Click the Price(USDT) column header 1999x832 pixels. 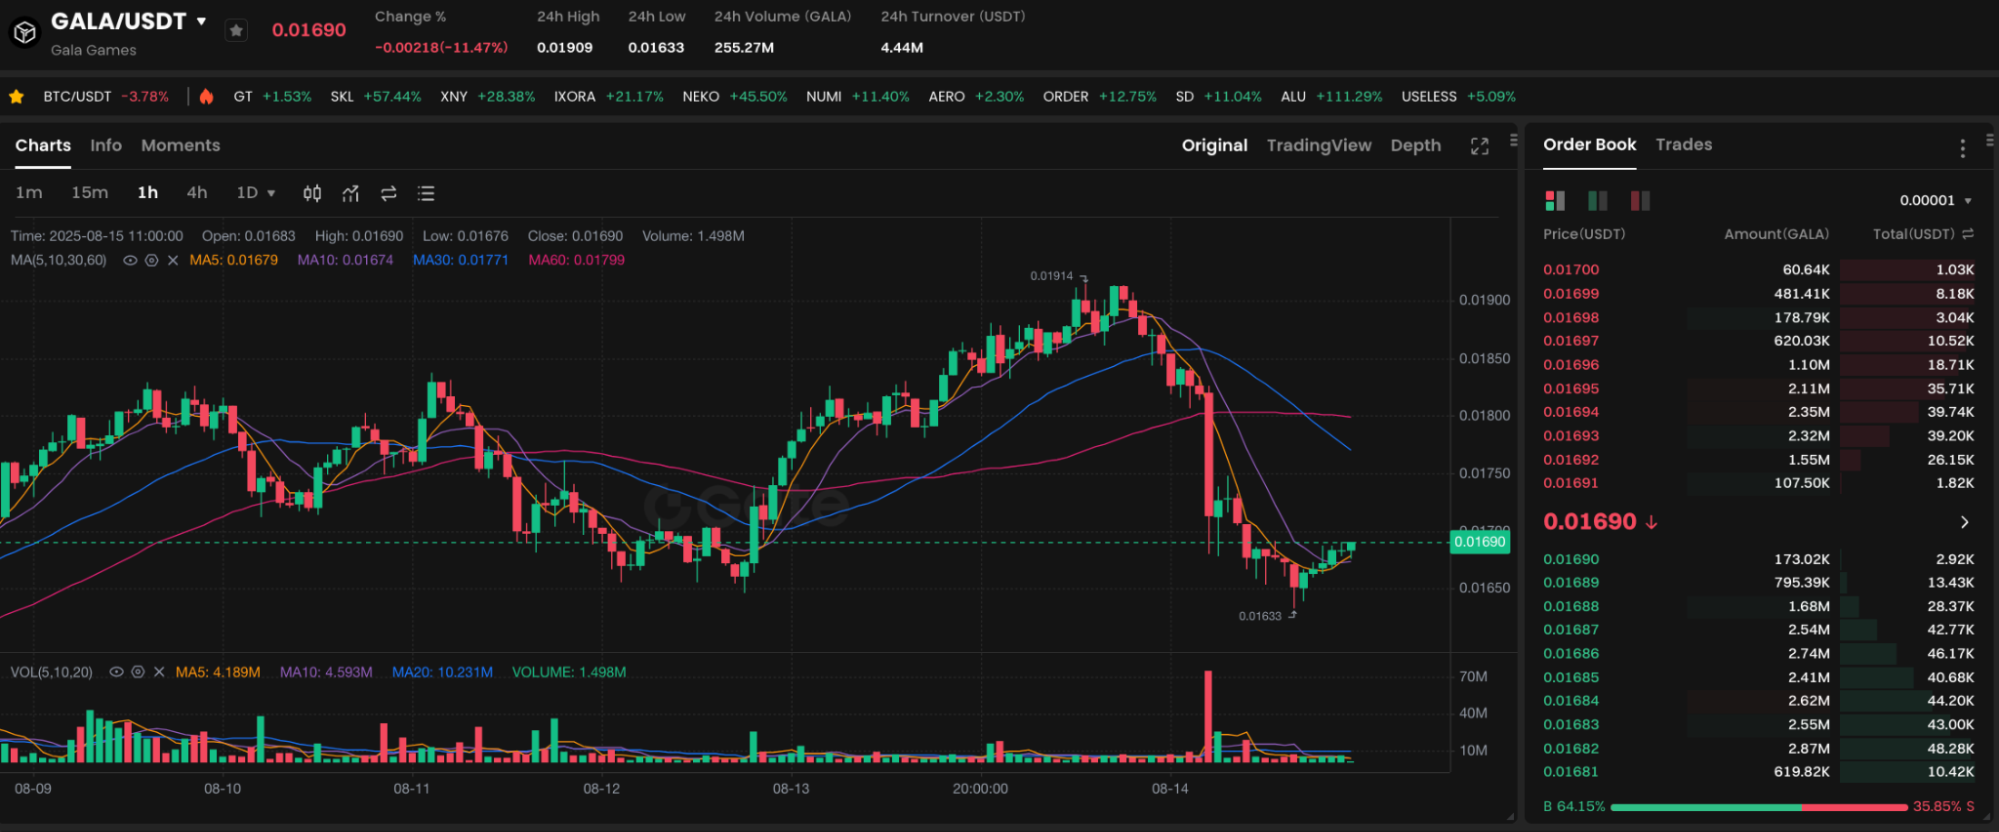tap(1584, 234)
